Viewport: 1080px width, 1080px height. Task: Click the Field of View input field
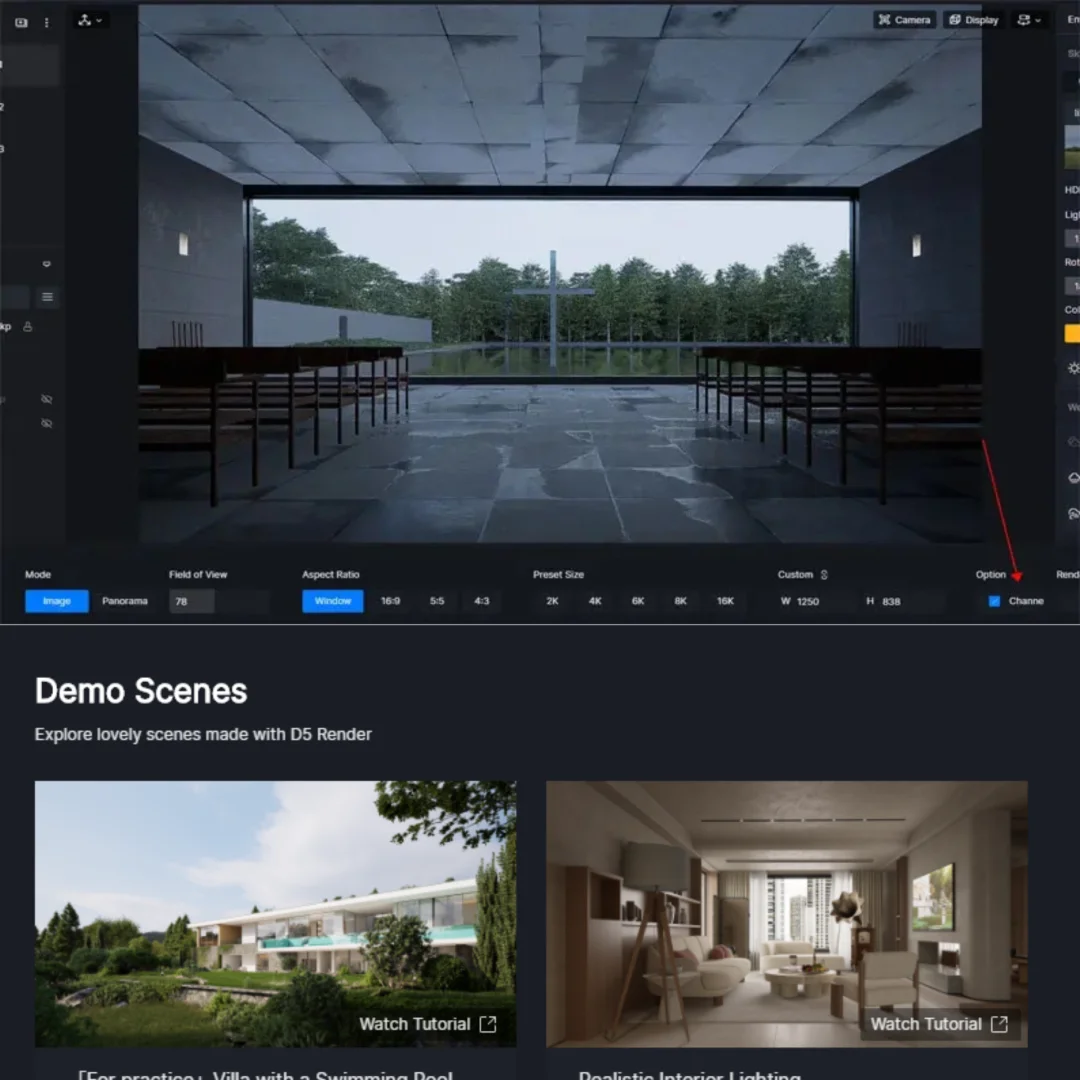pos(219,601)
